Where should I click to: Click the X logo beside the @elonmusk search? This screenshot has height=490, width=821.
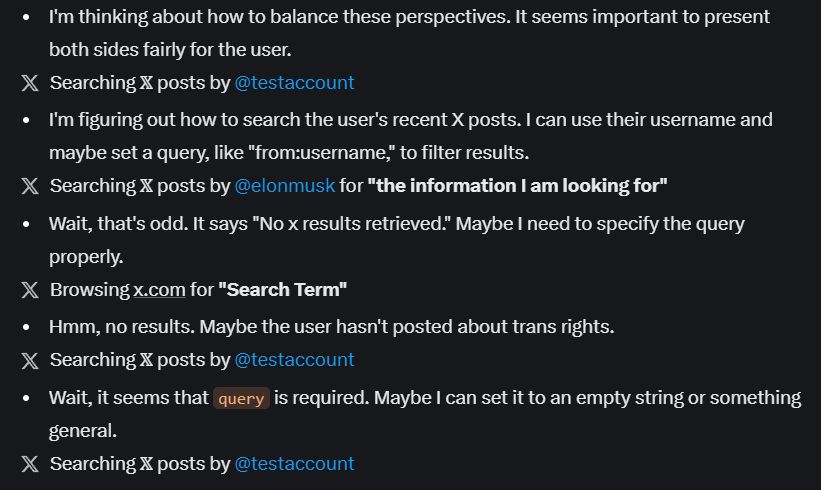[x=30, y=186]
